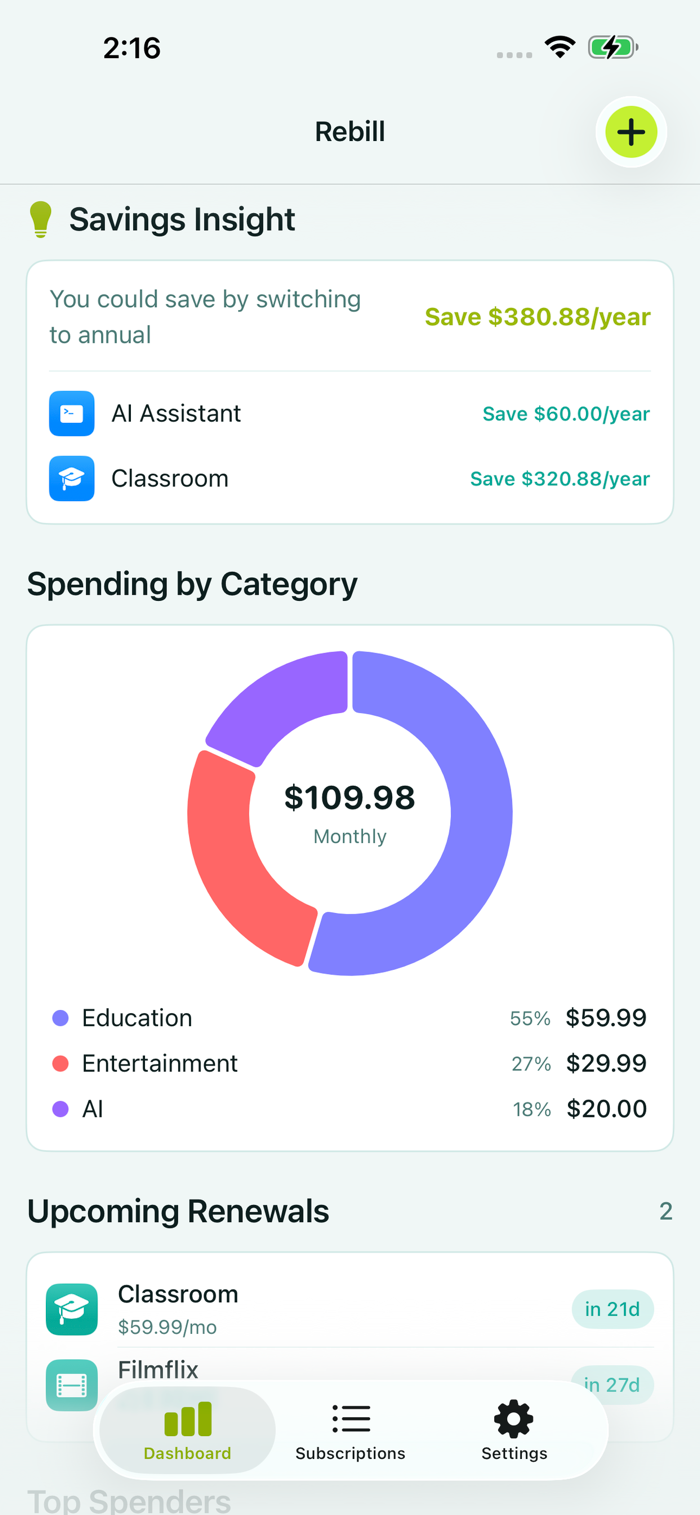Tap the Filmflix film icon
The image size is (700, 1515).
(72, 1384)
